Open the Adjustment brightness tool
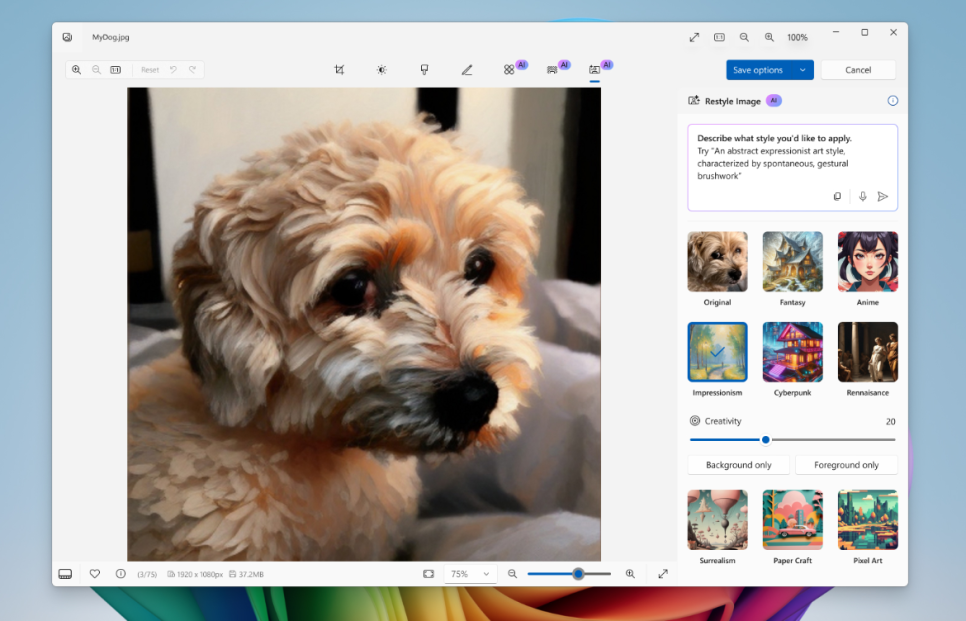966x621 pixels. (x=381, y=70)
